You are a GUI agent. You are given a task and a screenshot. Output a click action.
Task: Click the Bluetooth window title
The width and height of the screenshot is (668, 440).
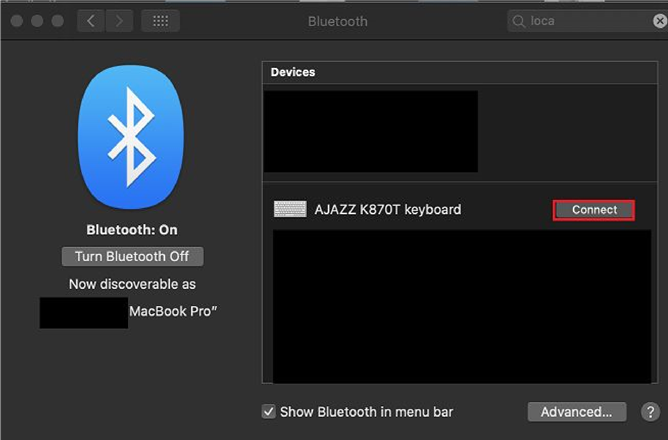[x=337, y=21]
